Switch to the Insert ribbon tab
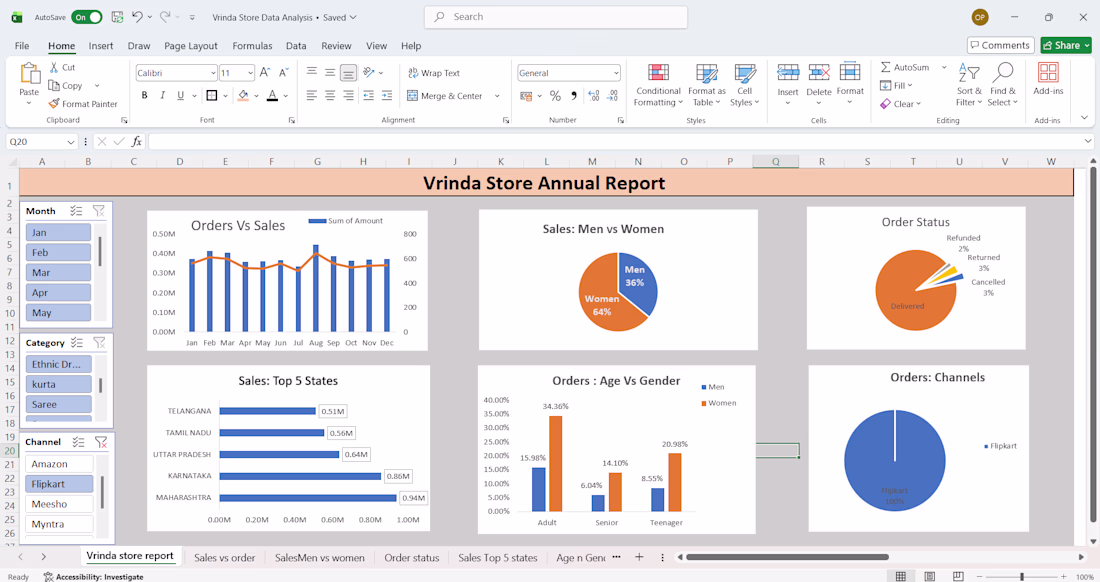The width and height of the screenshot is (1100, 582). click(101, 46)
